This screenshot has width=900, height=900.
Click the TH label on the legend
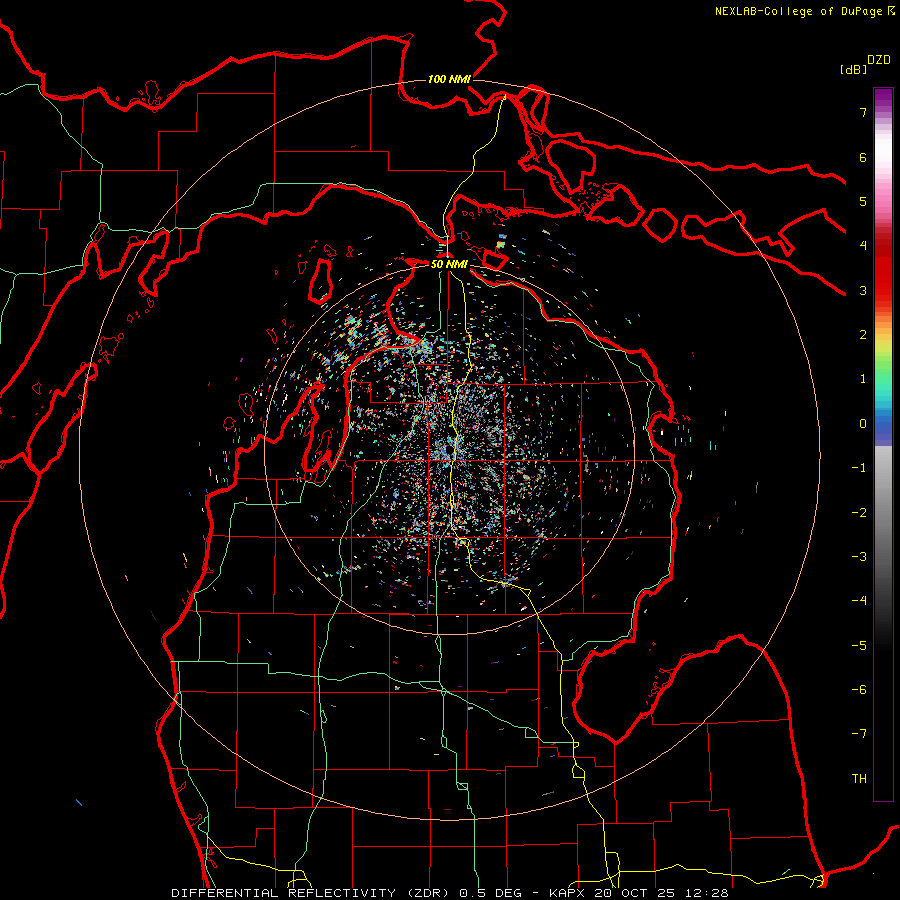(x=859, y=778)
